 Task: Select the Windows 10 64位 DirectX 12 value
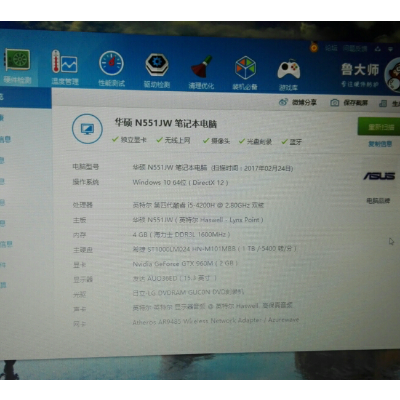[180, 183]
